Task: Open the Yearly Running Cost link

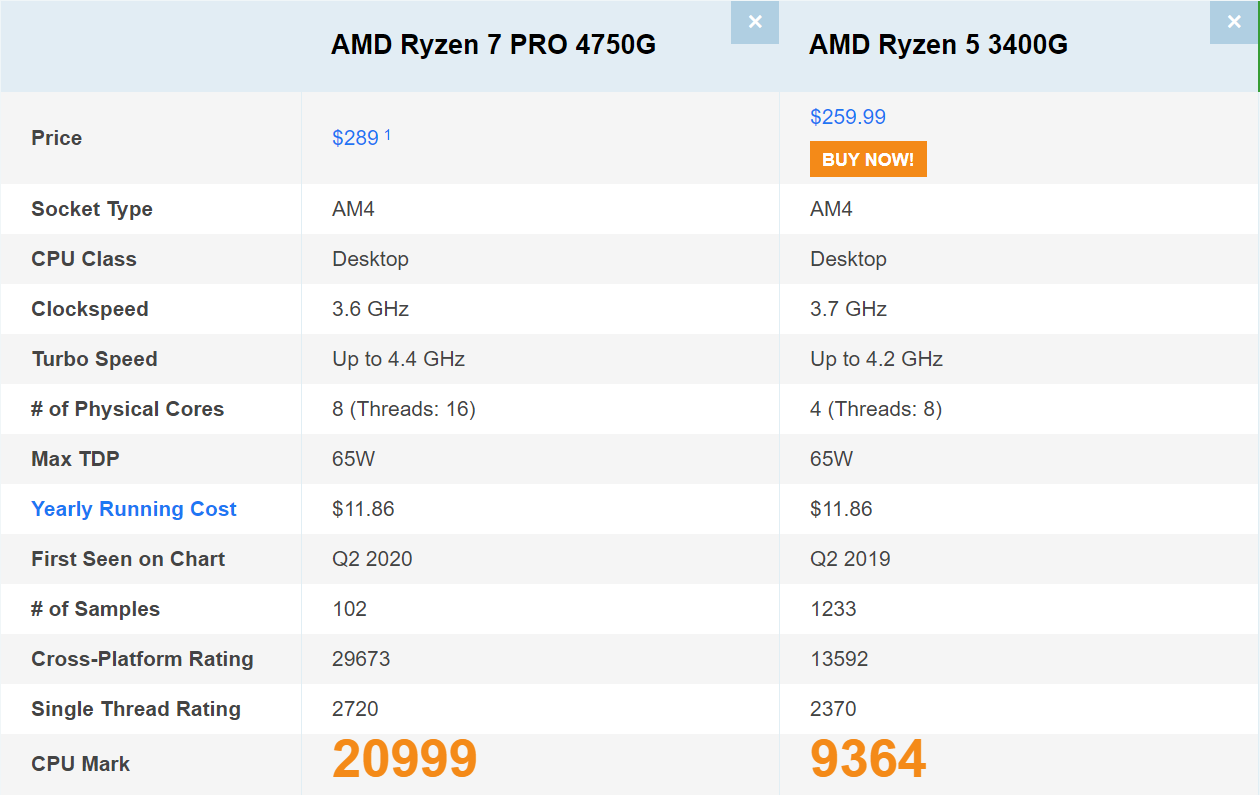Action: point(134,509)
